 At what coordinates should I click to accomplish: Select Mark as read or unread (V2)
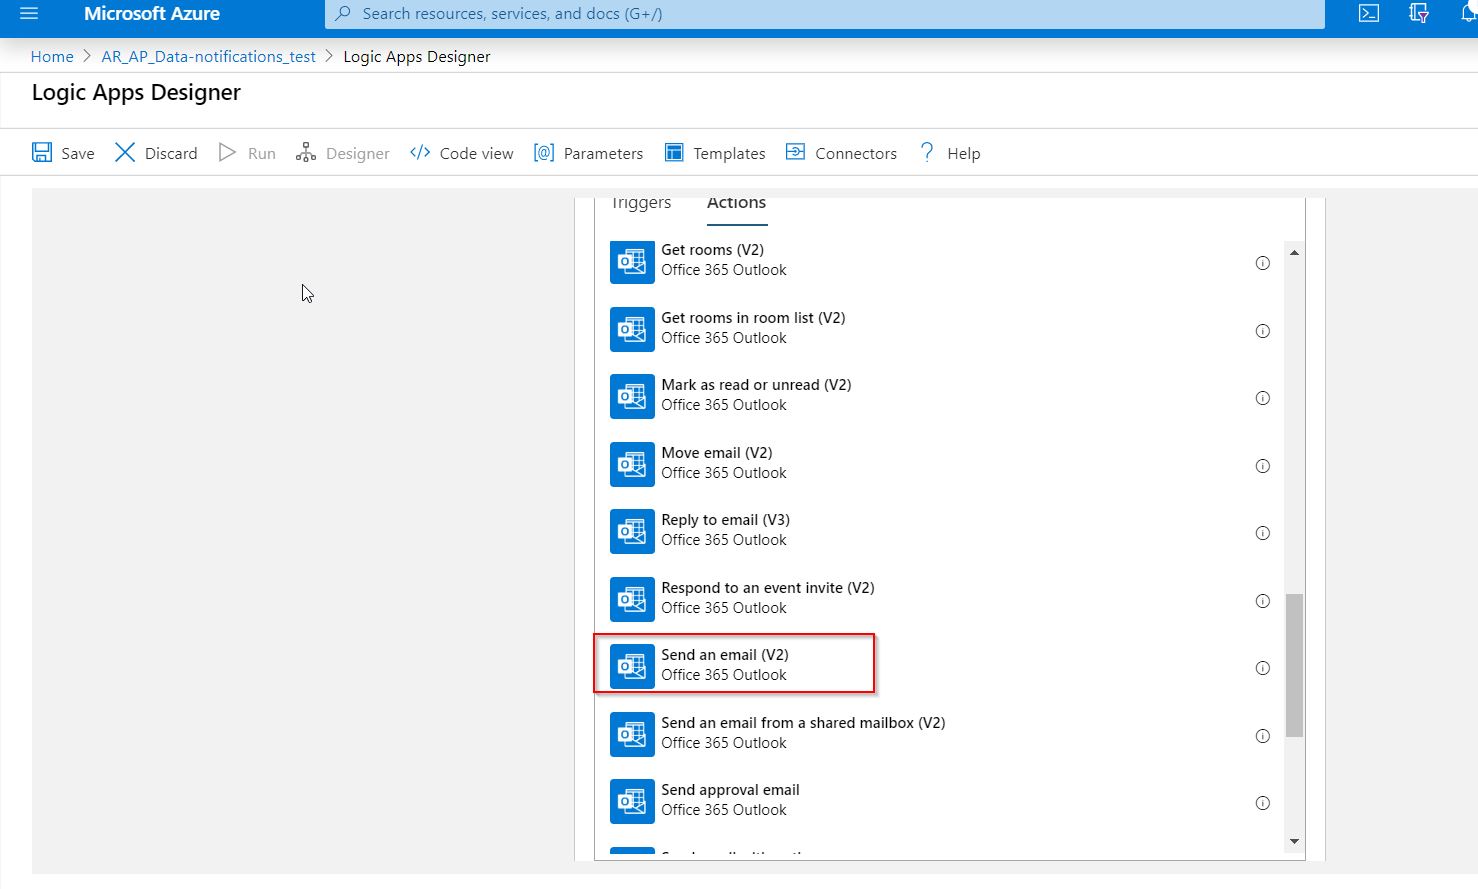pyautogui.click(x=940, y=397)
